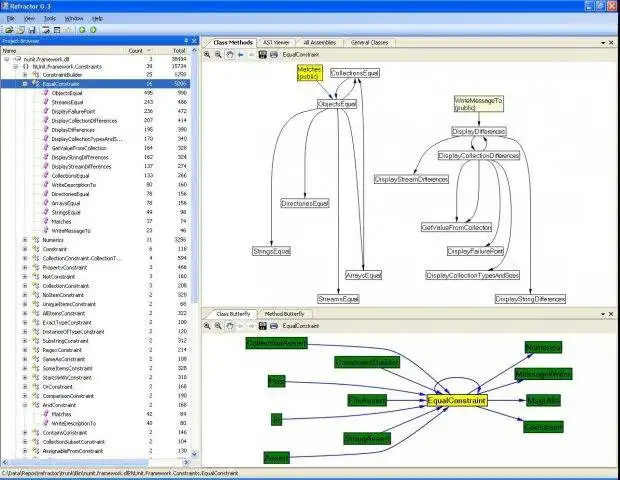Click the back arrow in Class Methods toolbar
Viewport: 620px width, 480px height.
click(240, 55)
